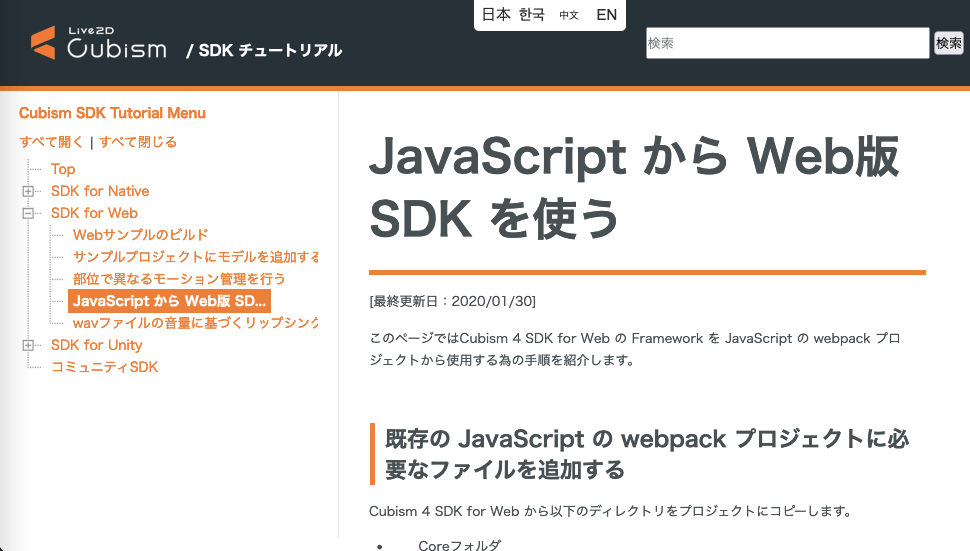This screenshot has width=970, height=551.
Task: Switch language to EN
Action: click(606, 15)
